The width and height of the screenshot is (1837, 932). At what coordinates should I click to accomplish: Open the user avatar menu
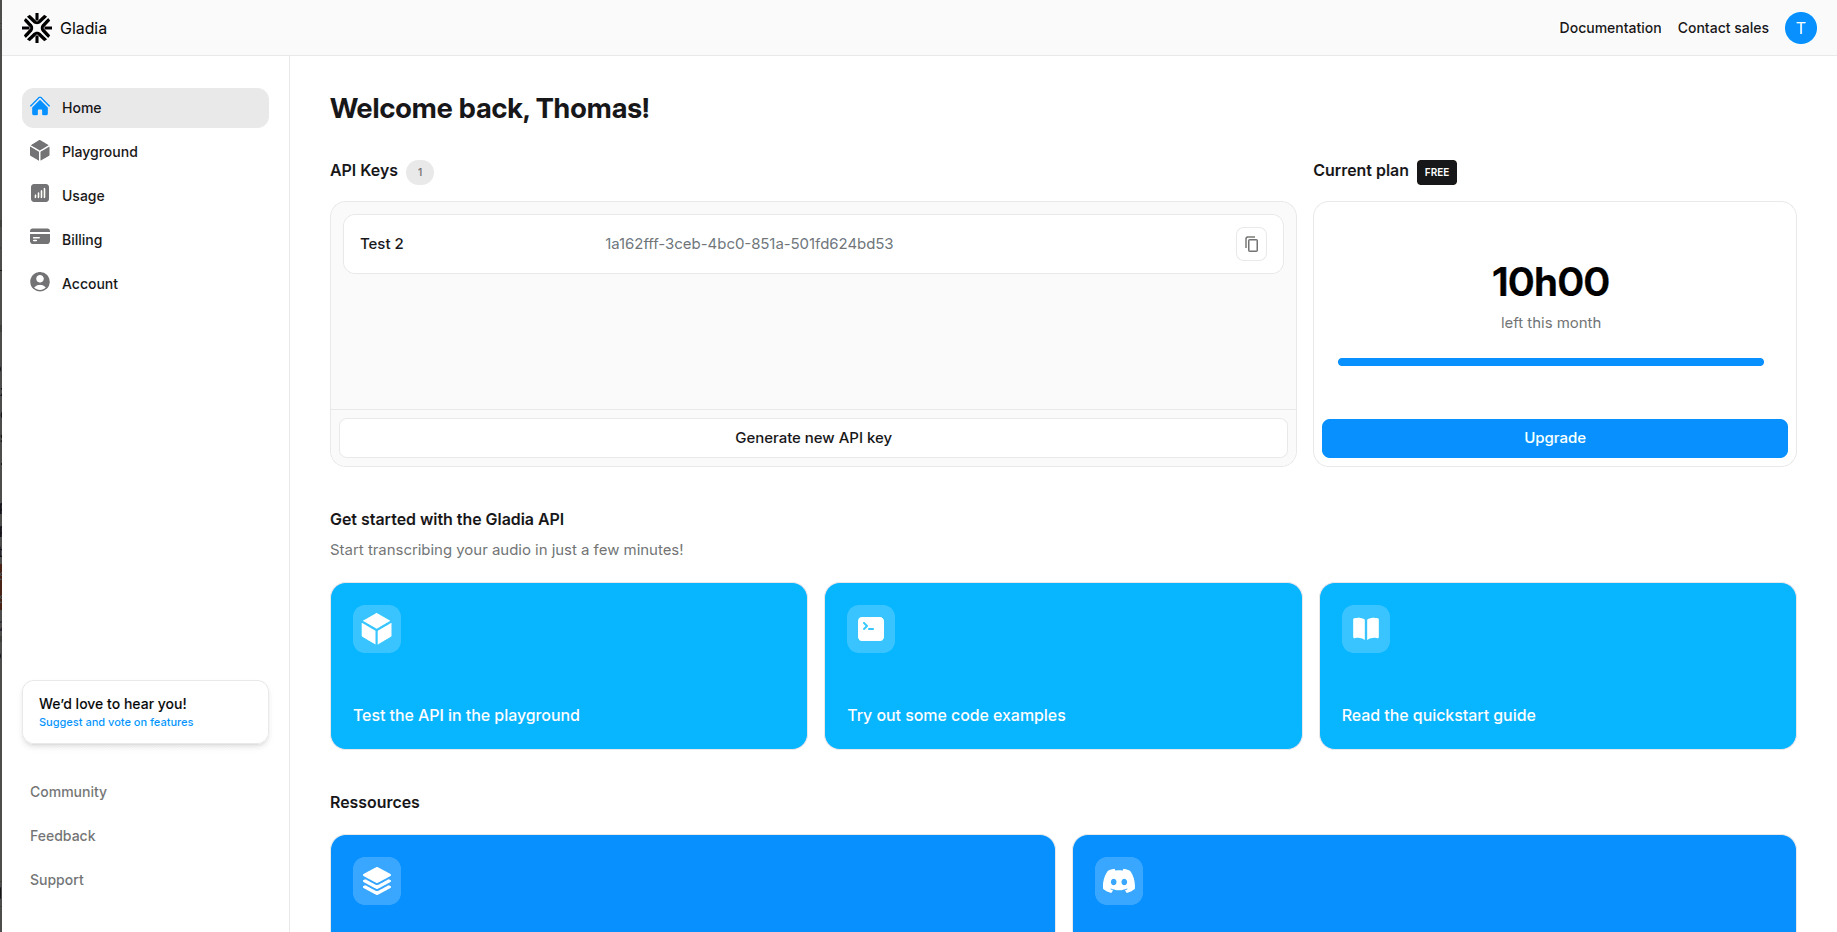point(1800,27)
